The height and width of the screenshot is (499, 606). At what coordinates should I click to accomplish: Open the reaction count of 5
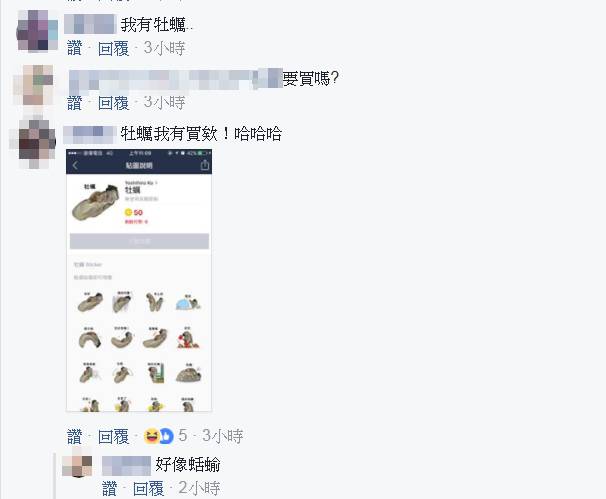coord(182,436)
